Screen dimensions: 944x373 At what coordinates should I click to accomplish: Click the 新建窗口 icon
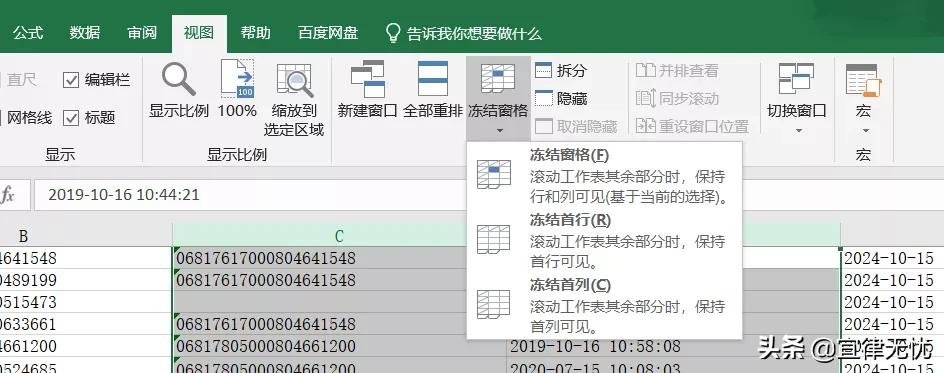pos(367,79)
